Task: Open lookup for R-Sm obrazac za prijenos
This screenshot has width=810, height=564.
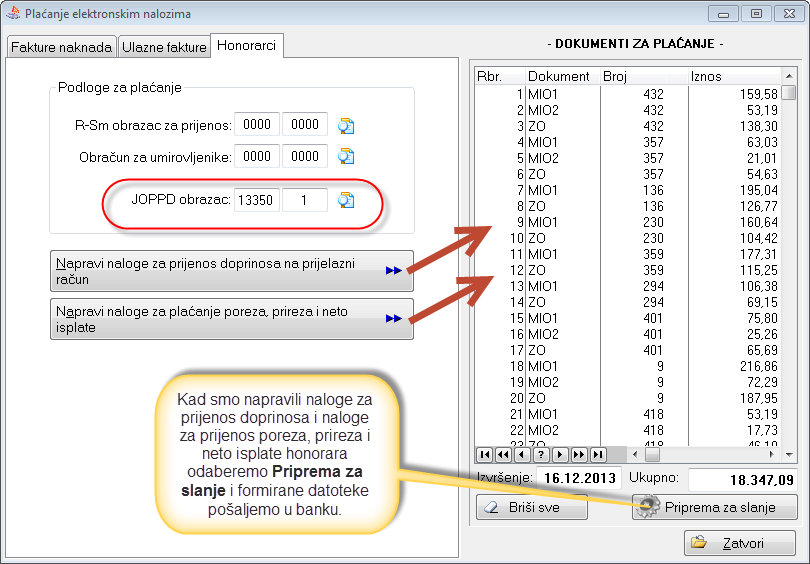Action: point(346,125)
